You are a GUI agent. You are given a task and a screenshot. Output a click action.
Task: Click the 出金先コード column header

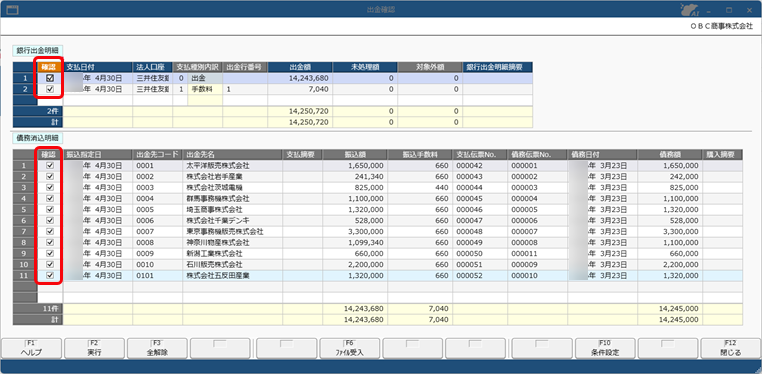tap(157, 154)
